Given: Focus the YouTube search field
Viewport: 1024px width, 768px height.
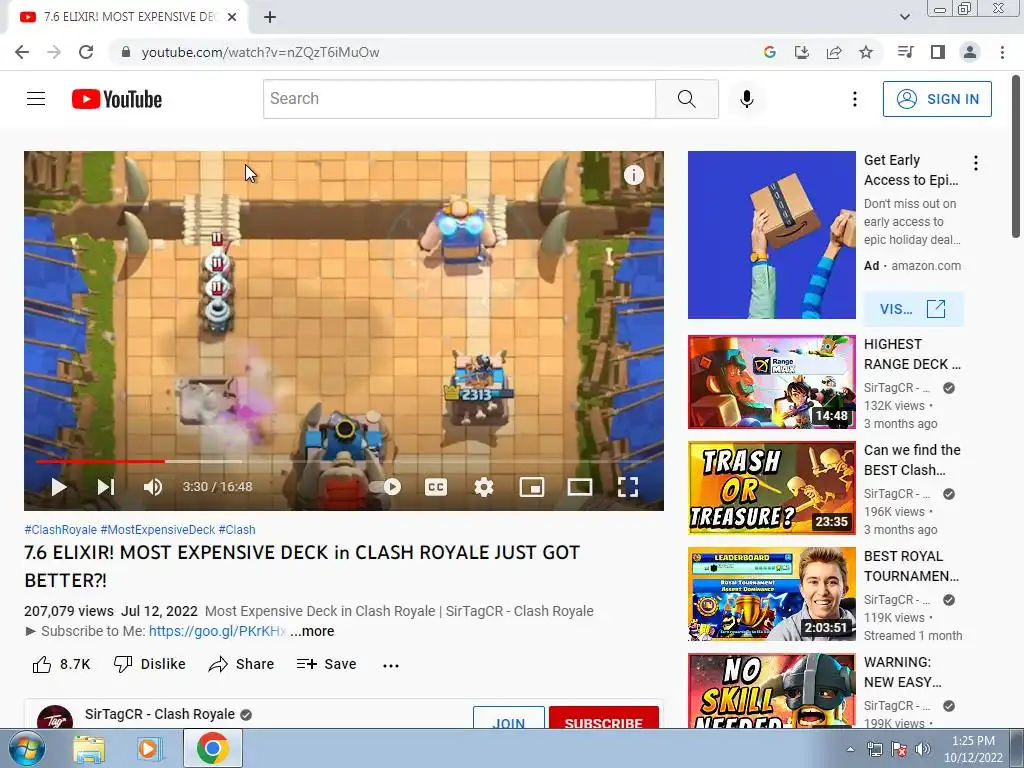Looking at the screenshot, I should 459,99.
